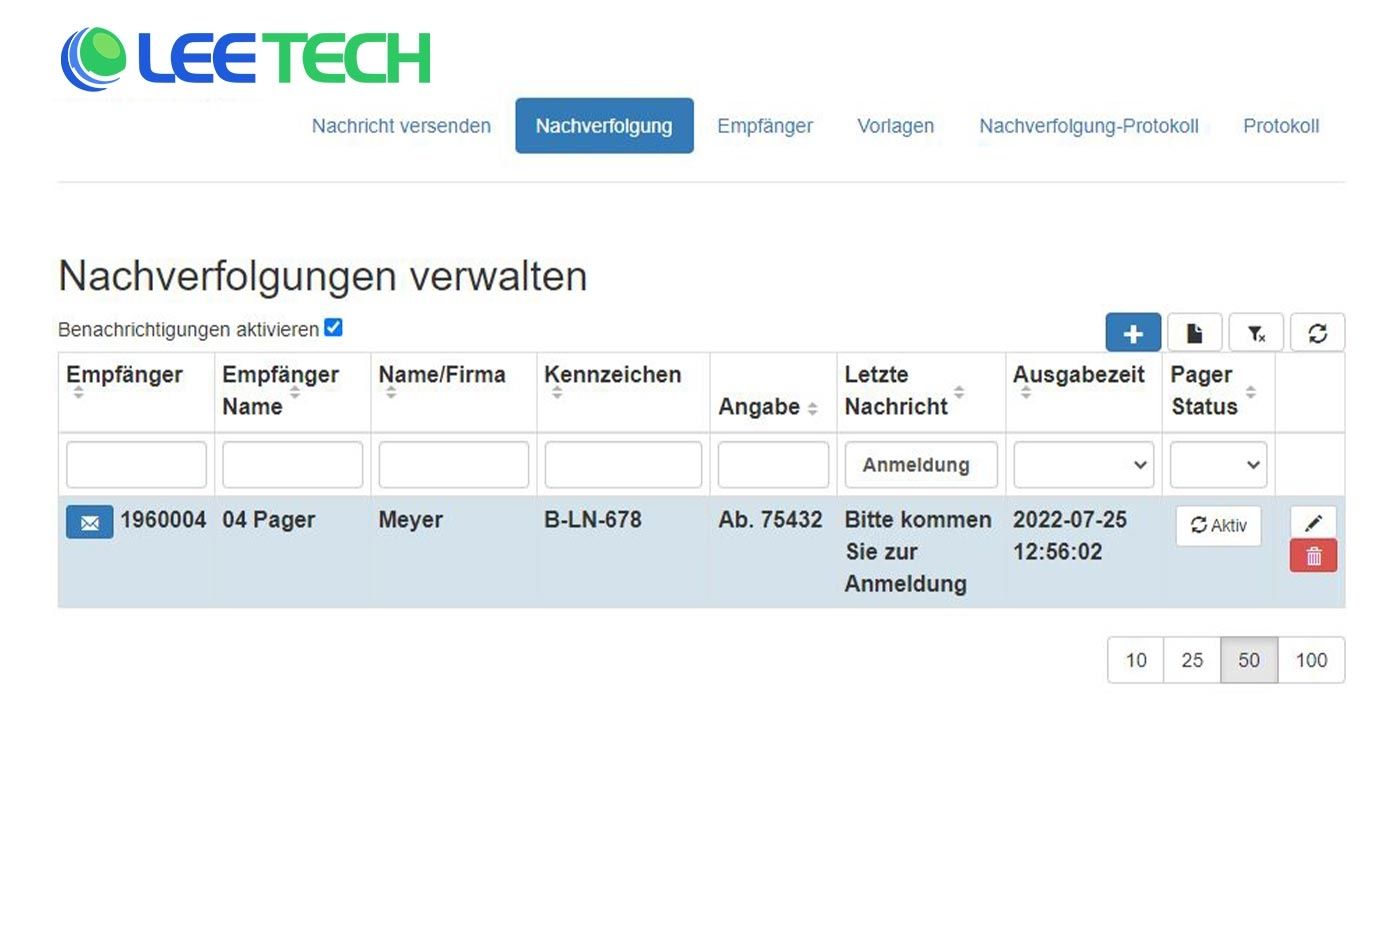Open the Vorlagen tab

click(x=895, y=125)
